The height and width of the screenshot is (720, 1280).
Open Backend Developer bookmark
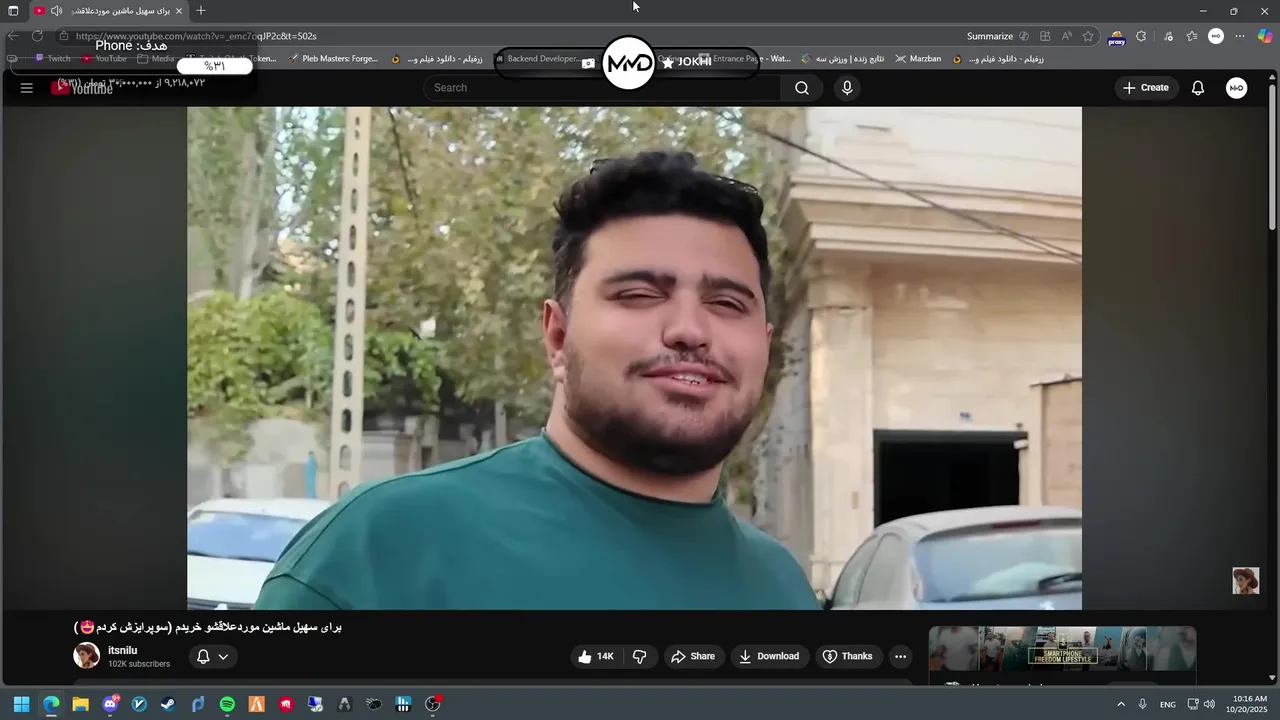[538, 59]
